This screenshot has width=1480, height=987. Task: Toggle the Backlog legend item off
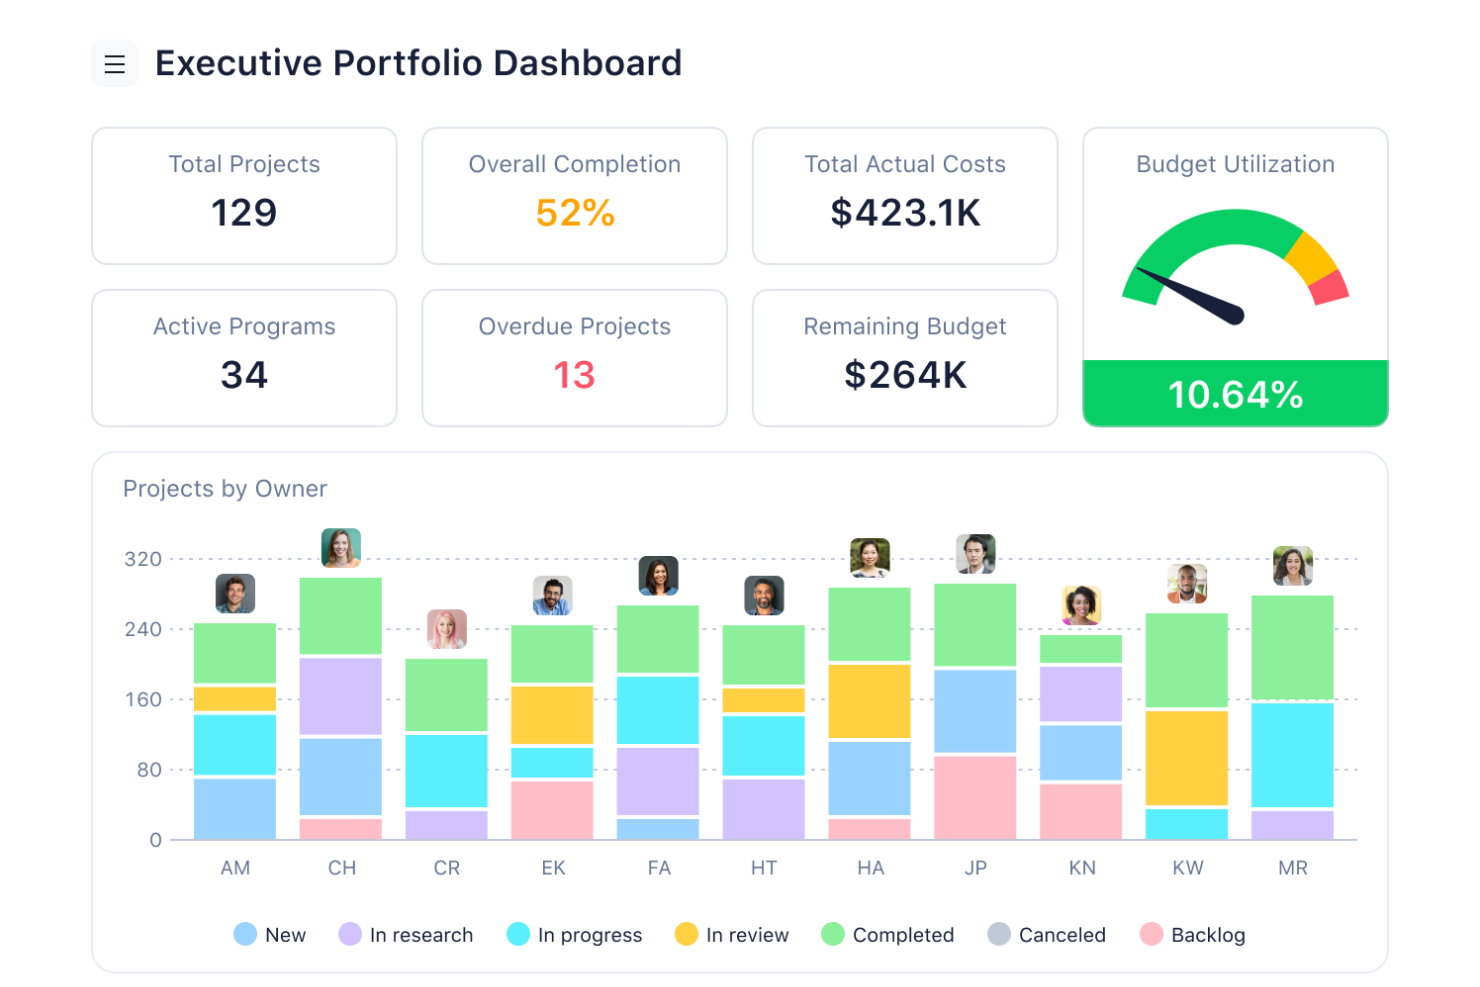[x=1193, y=935]
